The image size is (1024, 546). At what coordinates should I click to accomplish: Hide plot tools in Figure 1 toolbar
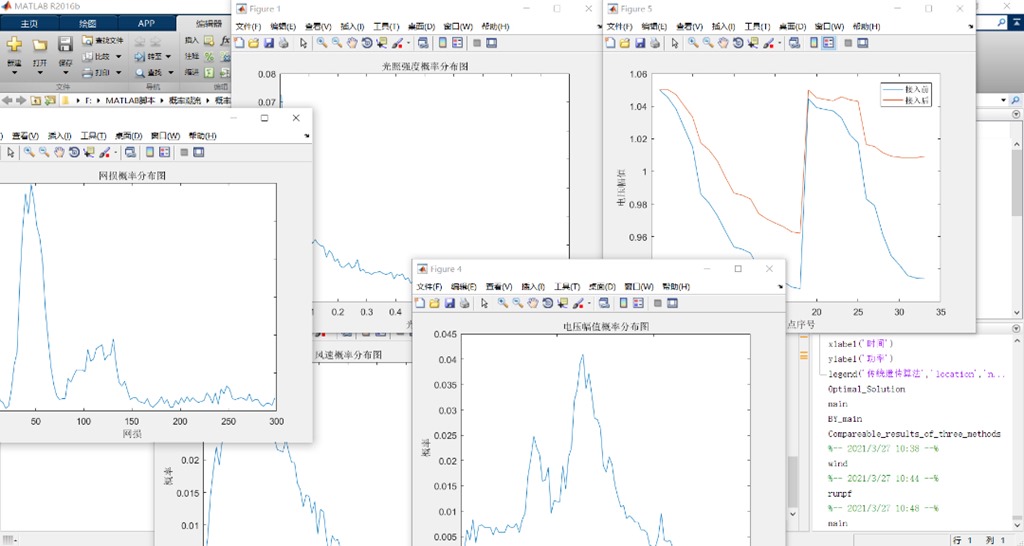click(477, 43)
